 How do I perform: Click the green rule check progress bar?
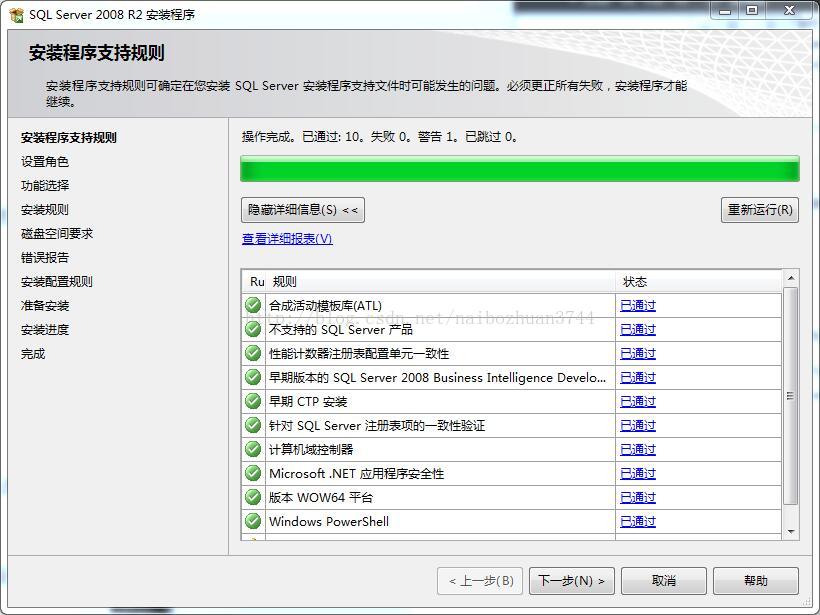(520, 169)
